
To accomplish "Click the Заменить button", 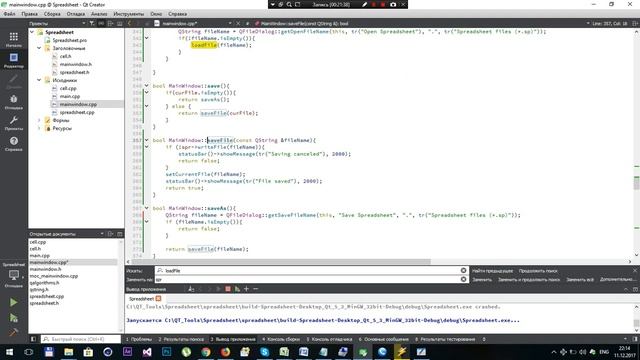I will pos(482,280).
